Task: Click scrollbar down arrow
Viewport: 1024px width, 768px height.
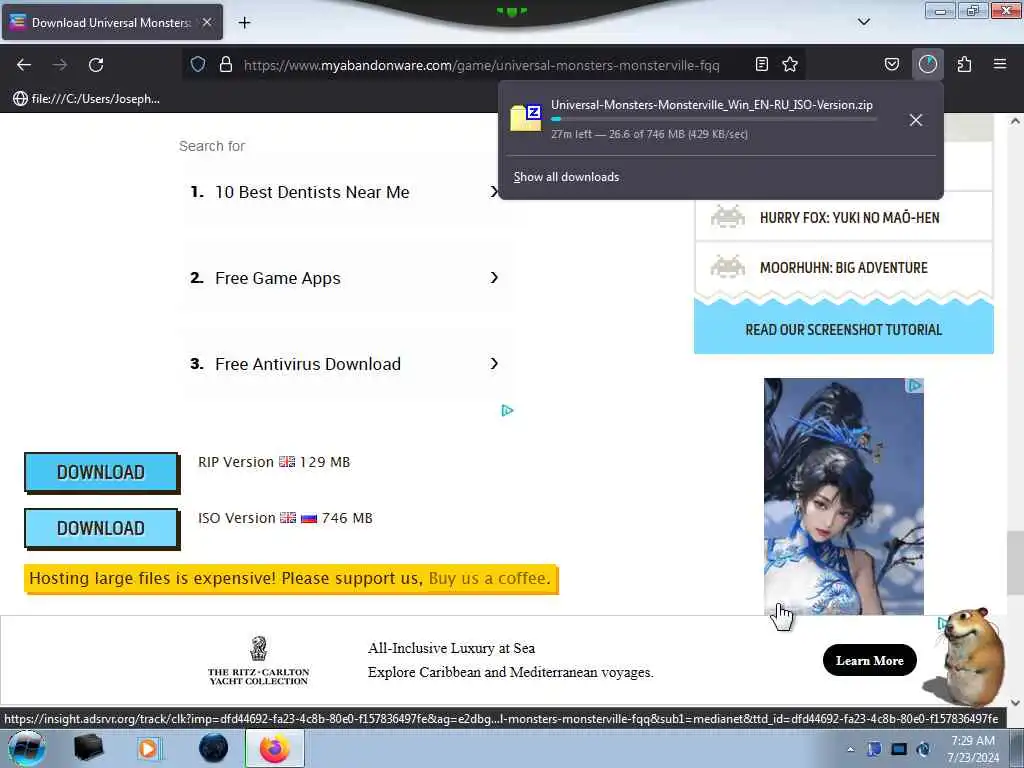Action: 1015,703
